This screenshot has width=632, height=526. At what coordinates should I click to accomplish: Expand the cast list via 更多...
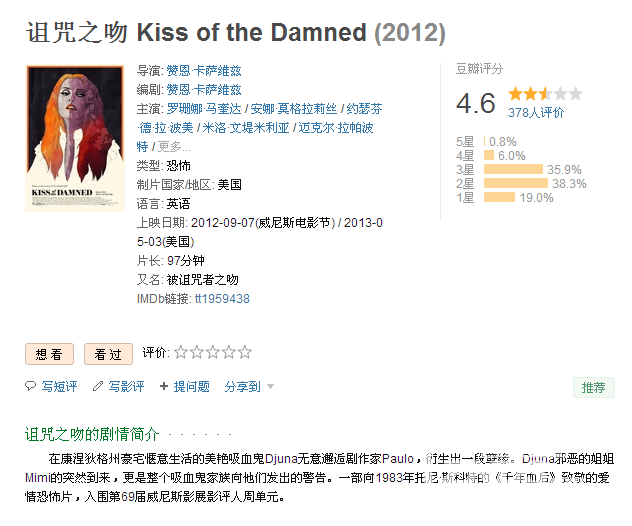pos(174,147)
